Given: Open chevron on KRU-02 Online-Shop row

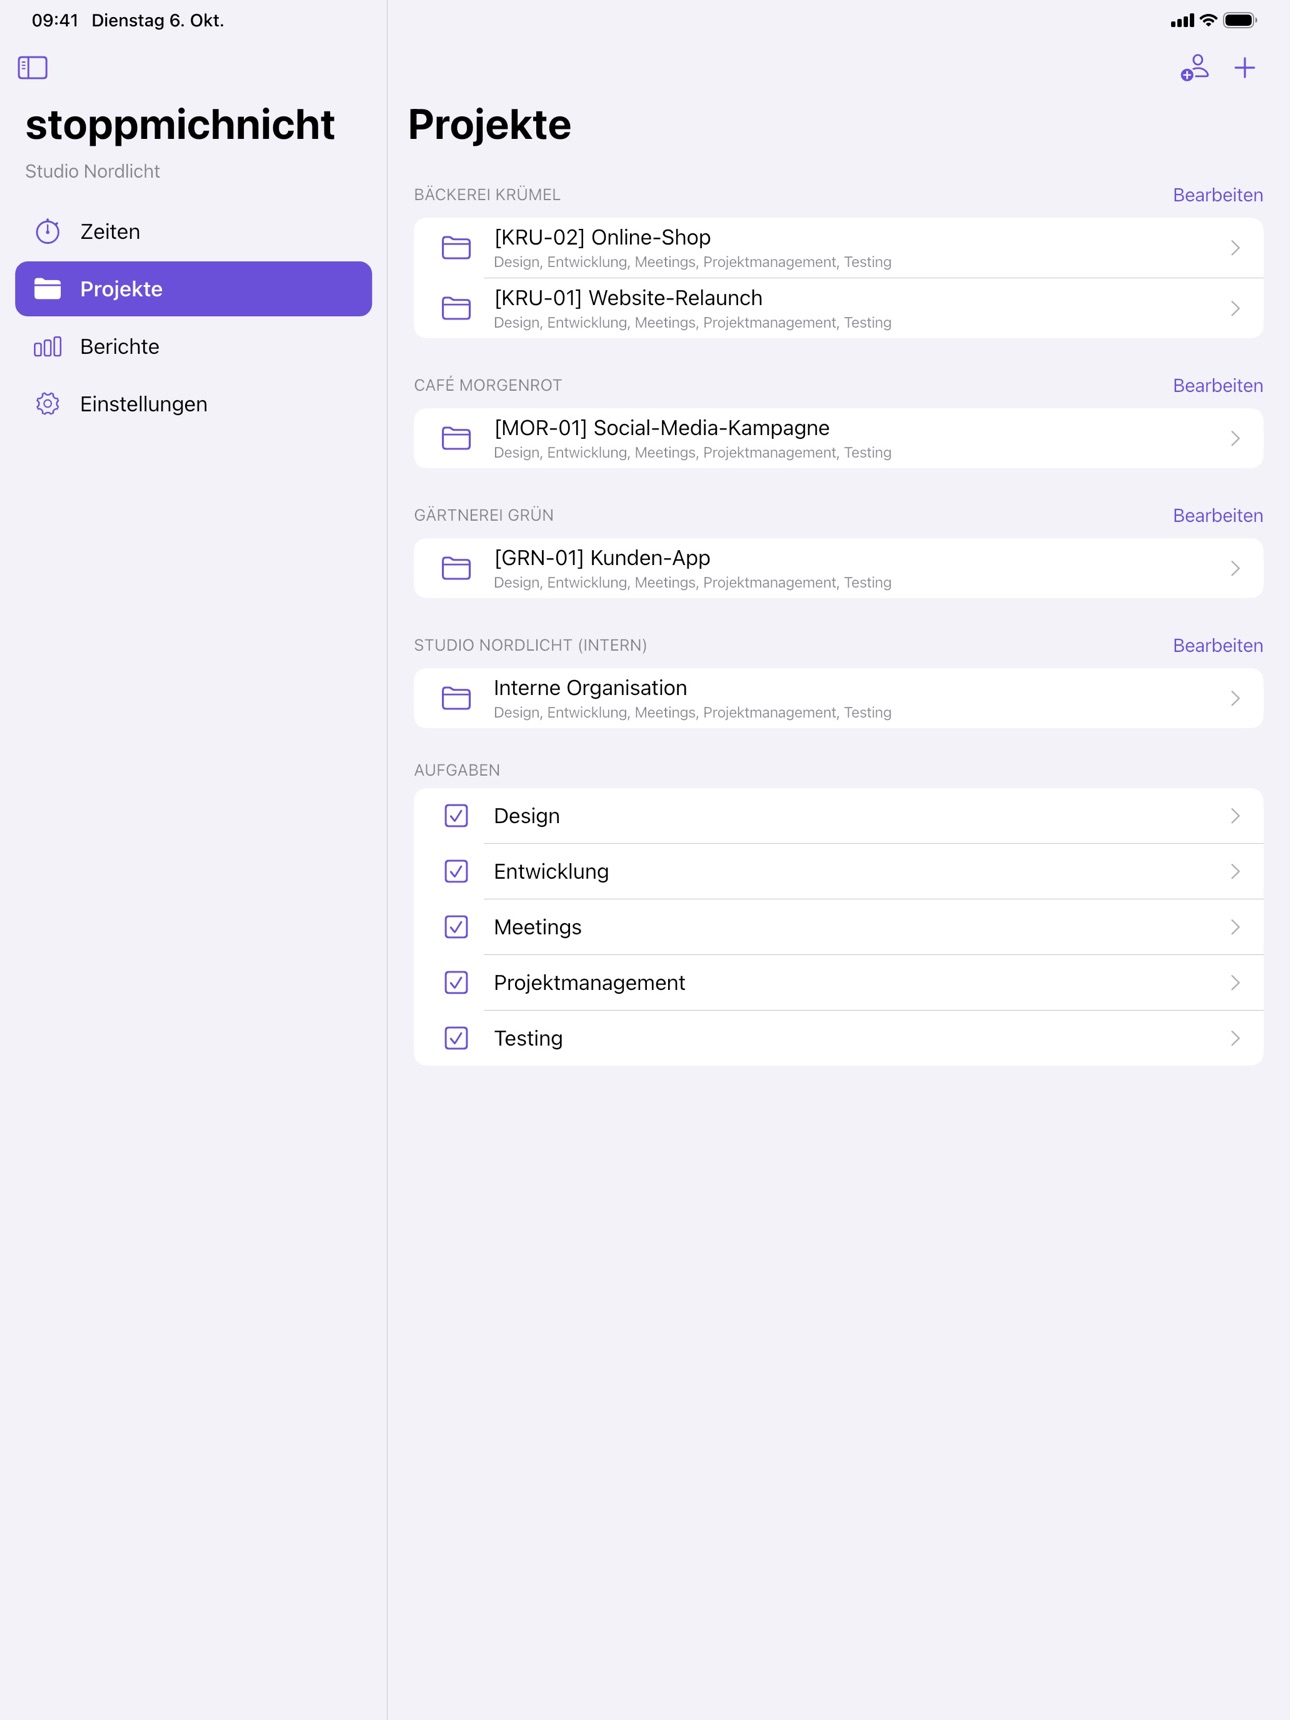Looking at the screenshot, I should (x=1235, y=248).
